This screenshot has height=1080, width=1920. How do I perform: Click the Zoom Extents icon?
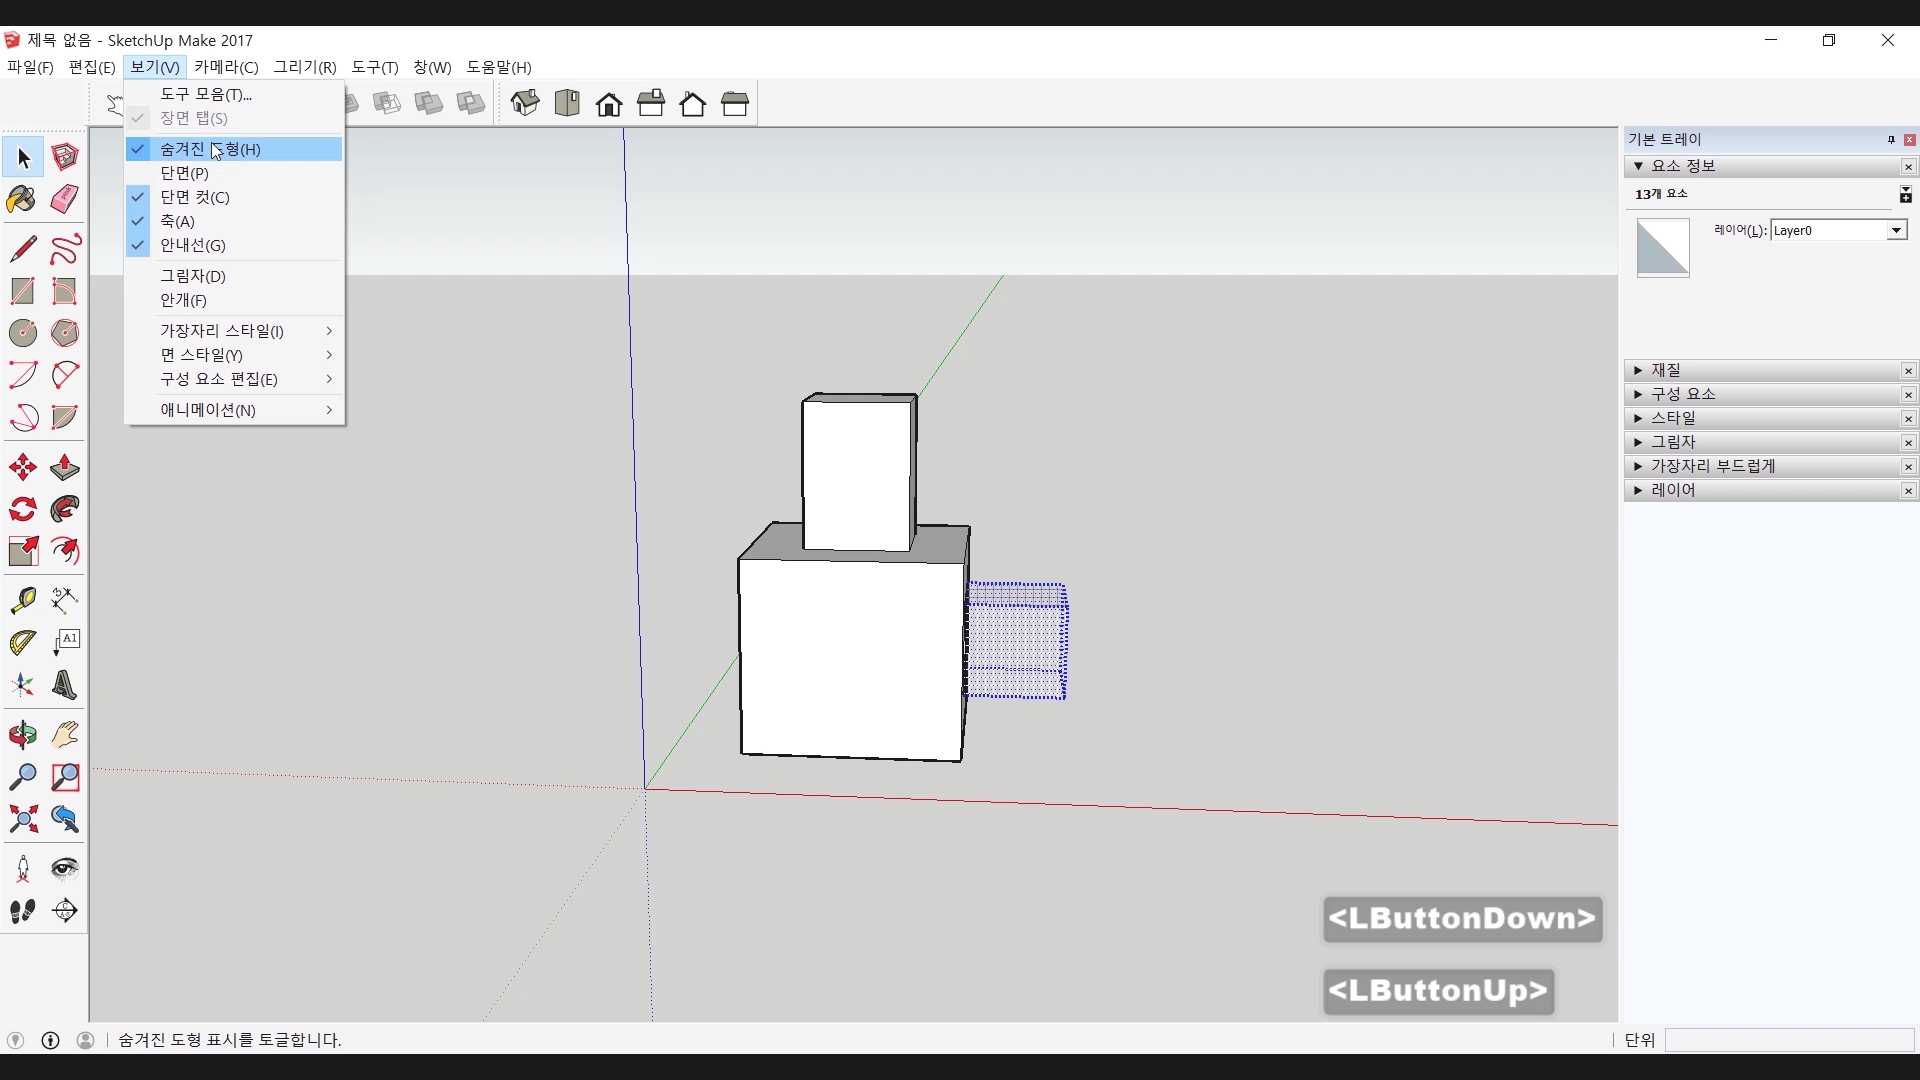click(22, 820)
